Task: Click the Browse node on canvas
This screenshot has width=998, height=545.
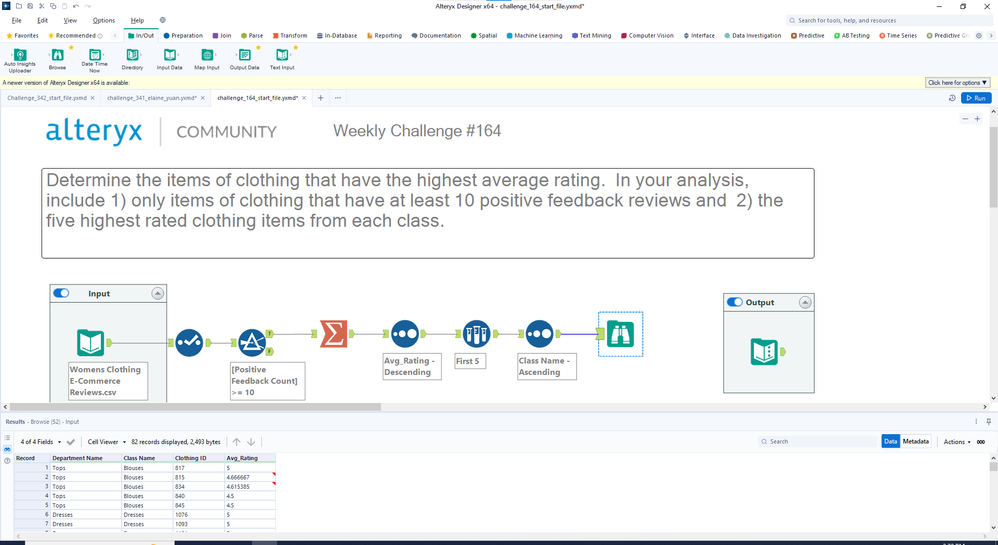Action: click(621, 334)
